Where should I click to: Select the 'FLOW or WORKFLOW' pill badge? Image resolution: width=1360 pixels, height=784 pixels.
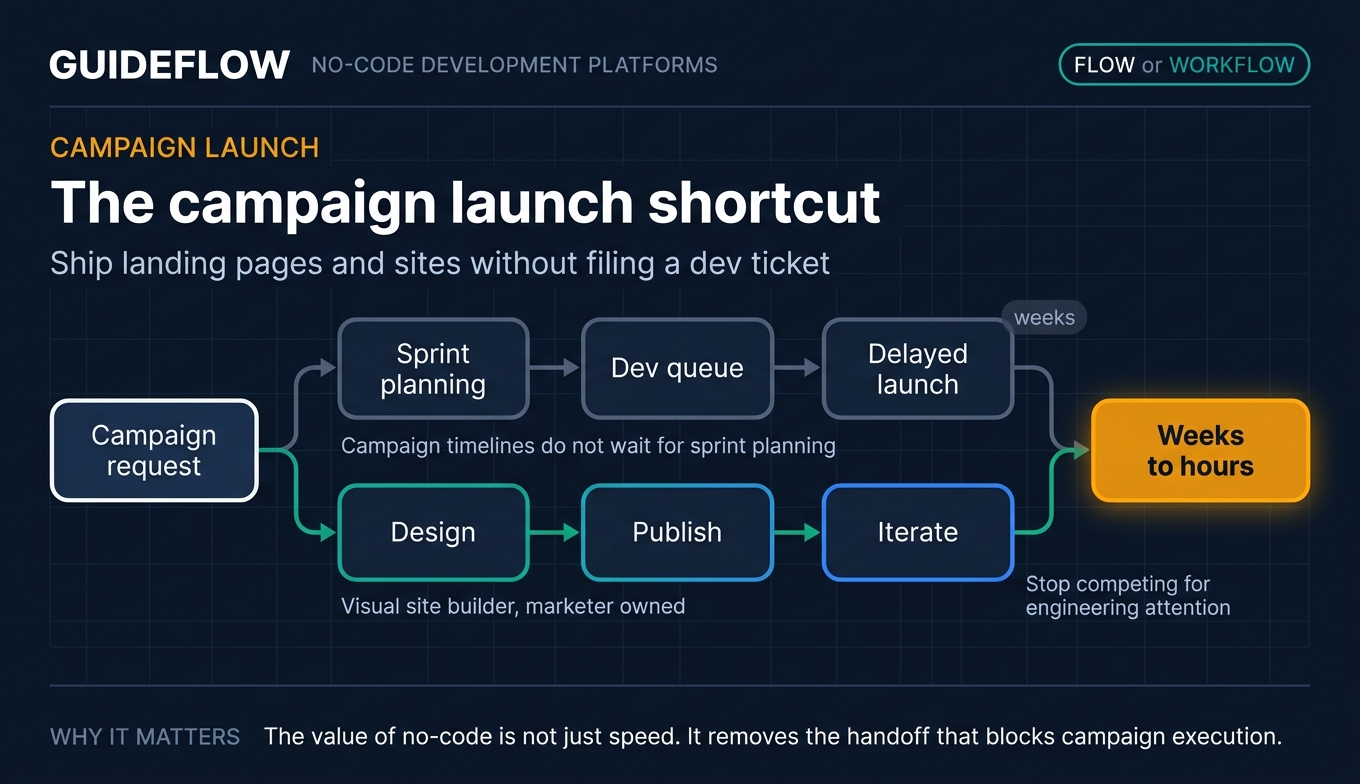coord(1184,65)
